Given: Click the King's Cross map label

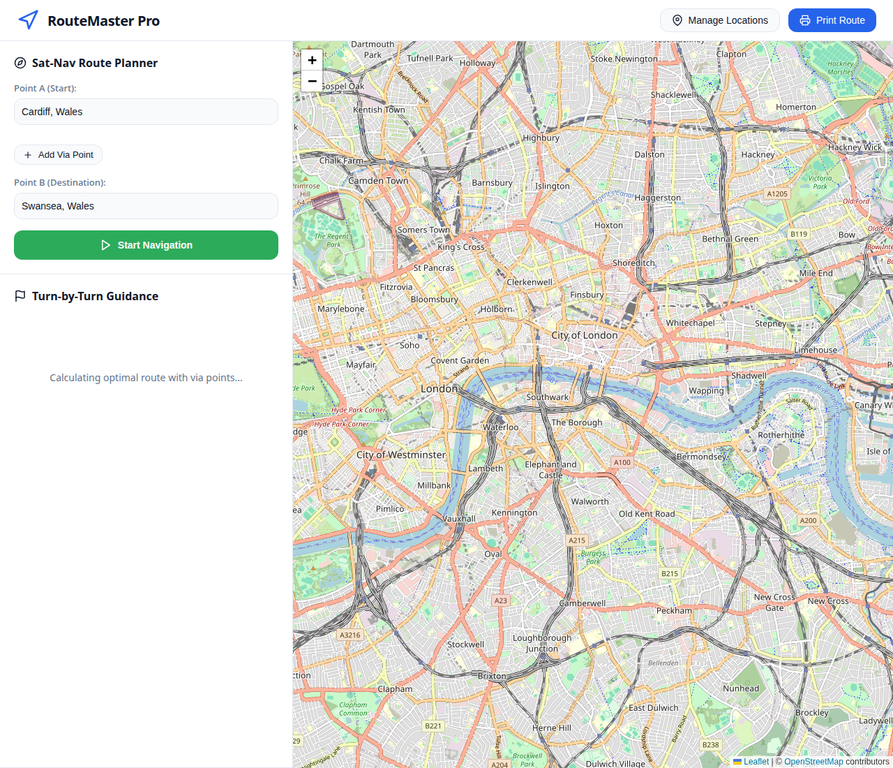Looking at the screenshot, I should [461, 247].
